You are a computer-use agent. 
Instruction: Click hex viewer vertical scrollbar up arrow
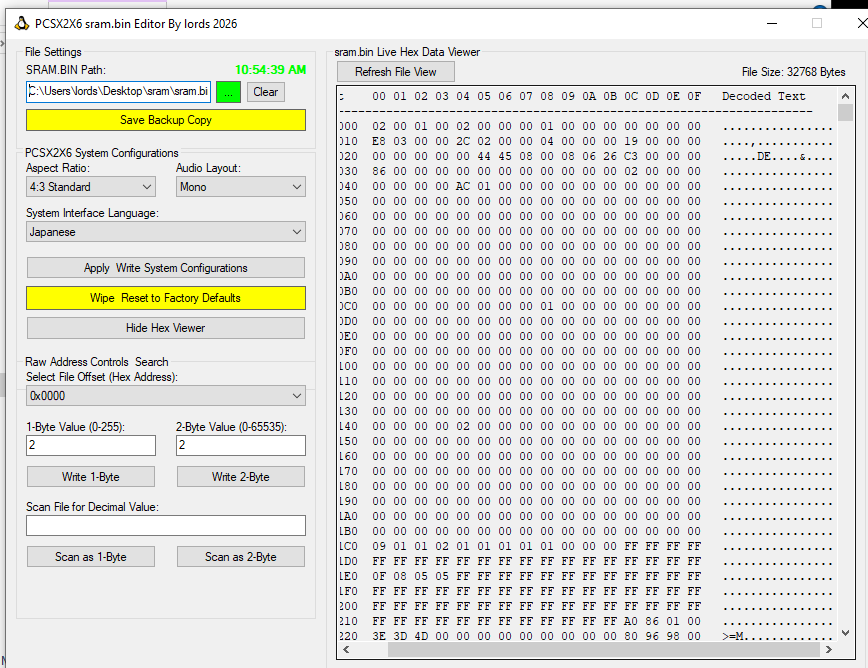845,96
